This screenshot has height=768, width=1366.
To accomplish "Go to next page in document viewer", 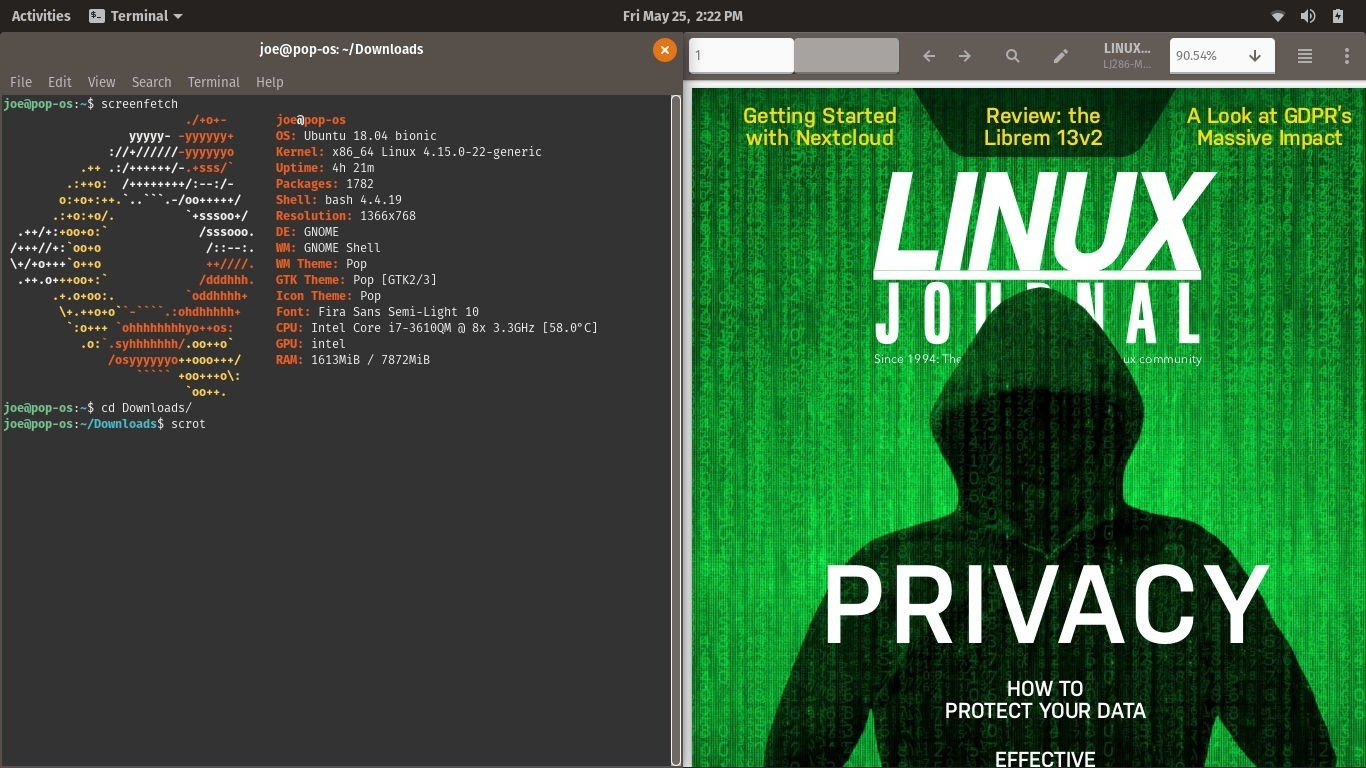I will pyautogui.click(x=965, y=56).
